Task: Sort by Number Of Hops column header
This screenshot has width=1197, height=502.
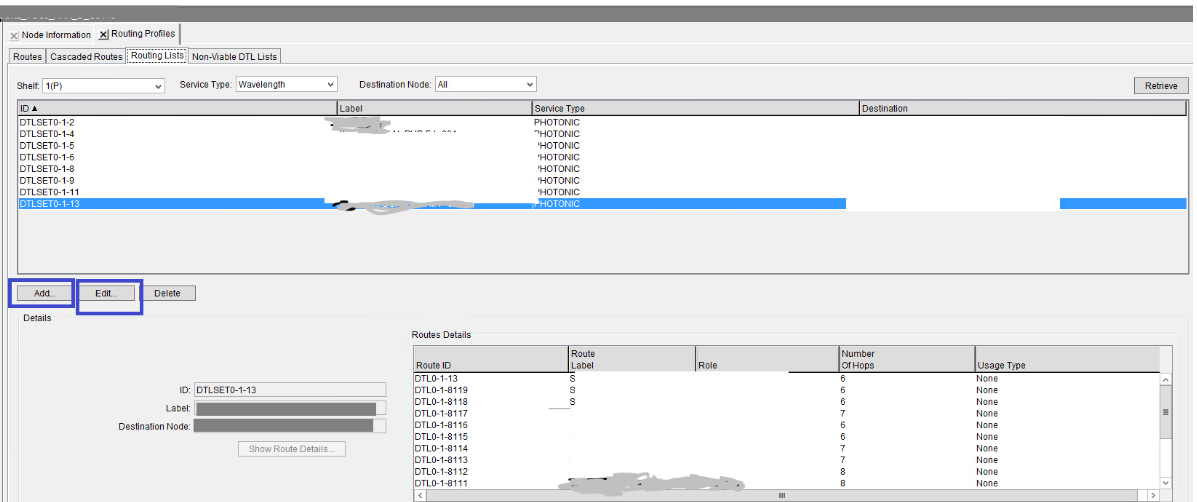Action: click(x=907, y=359)
